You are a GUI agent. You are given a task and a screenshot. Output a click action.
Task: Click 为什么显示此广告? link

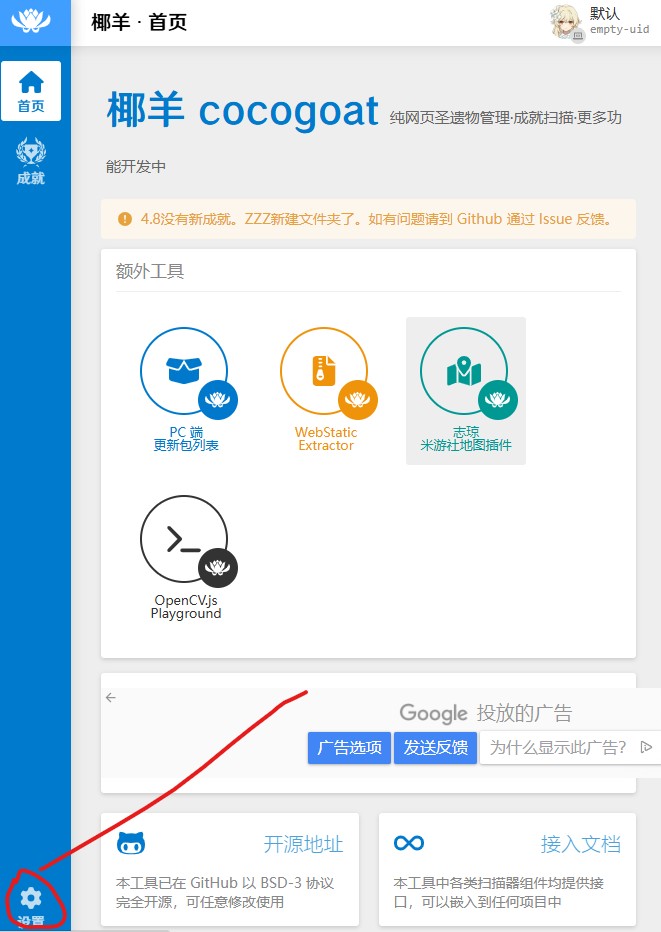pos(558,747)
